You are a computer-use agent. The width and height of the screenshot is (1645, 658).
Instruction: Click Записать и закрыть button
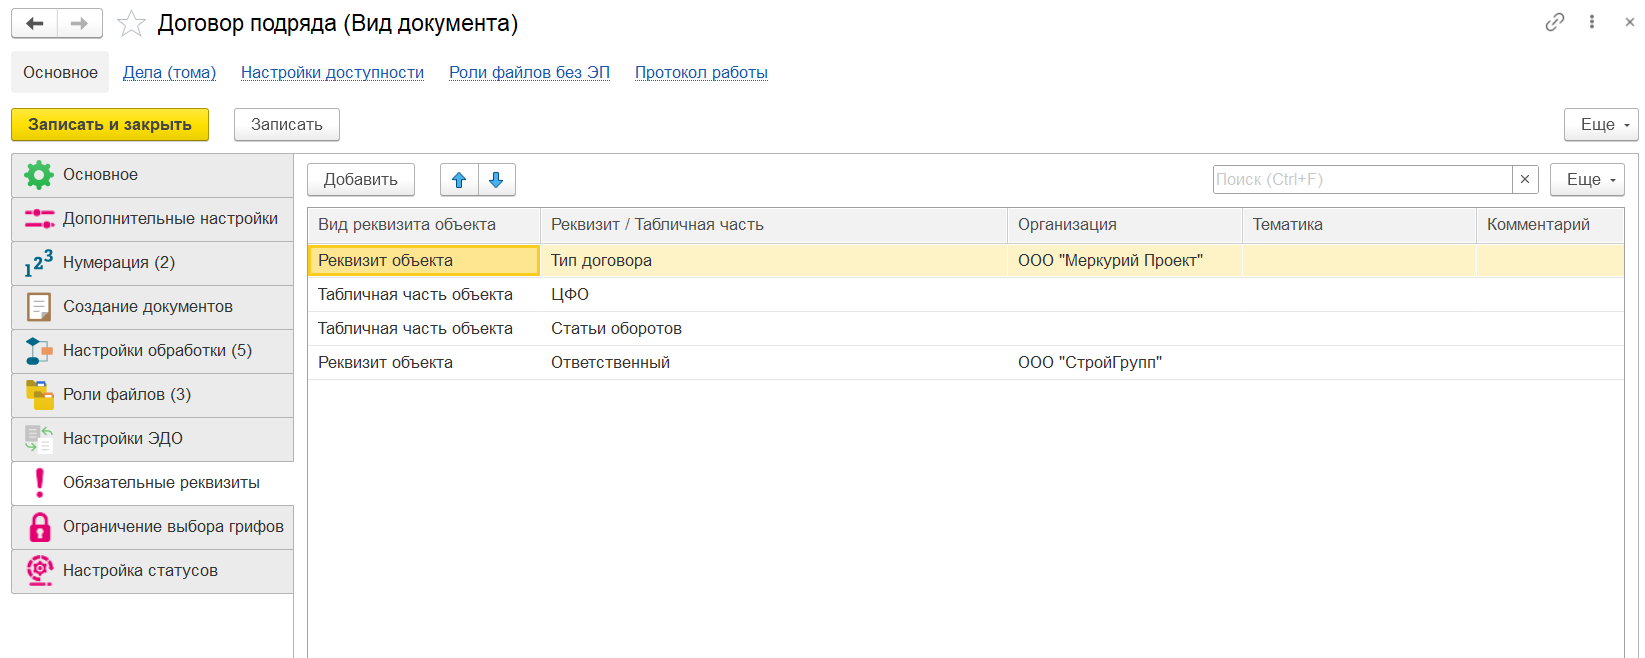(x=110, y=125)
